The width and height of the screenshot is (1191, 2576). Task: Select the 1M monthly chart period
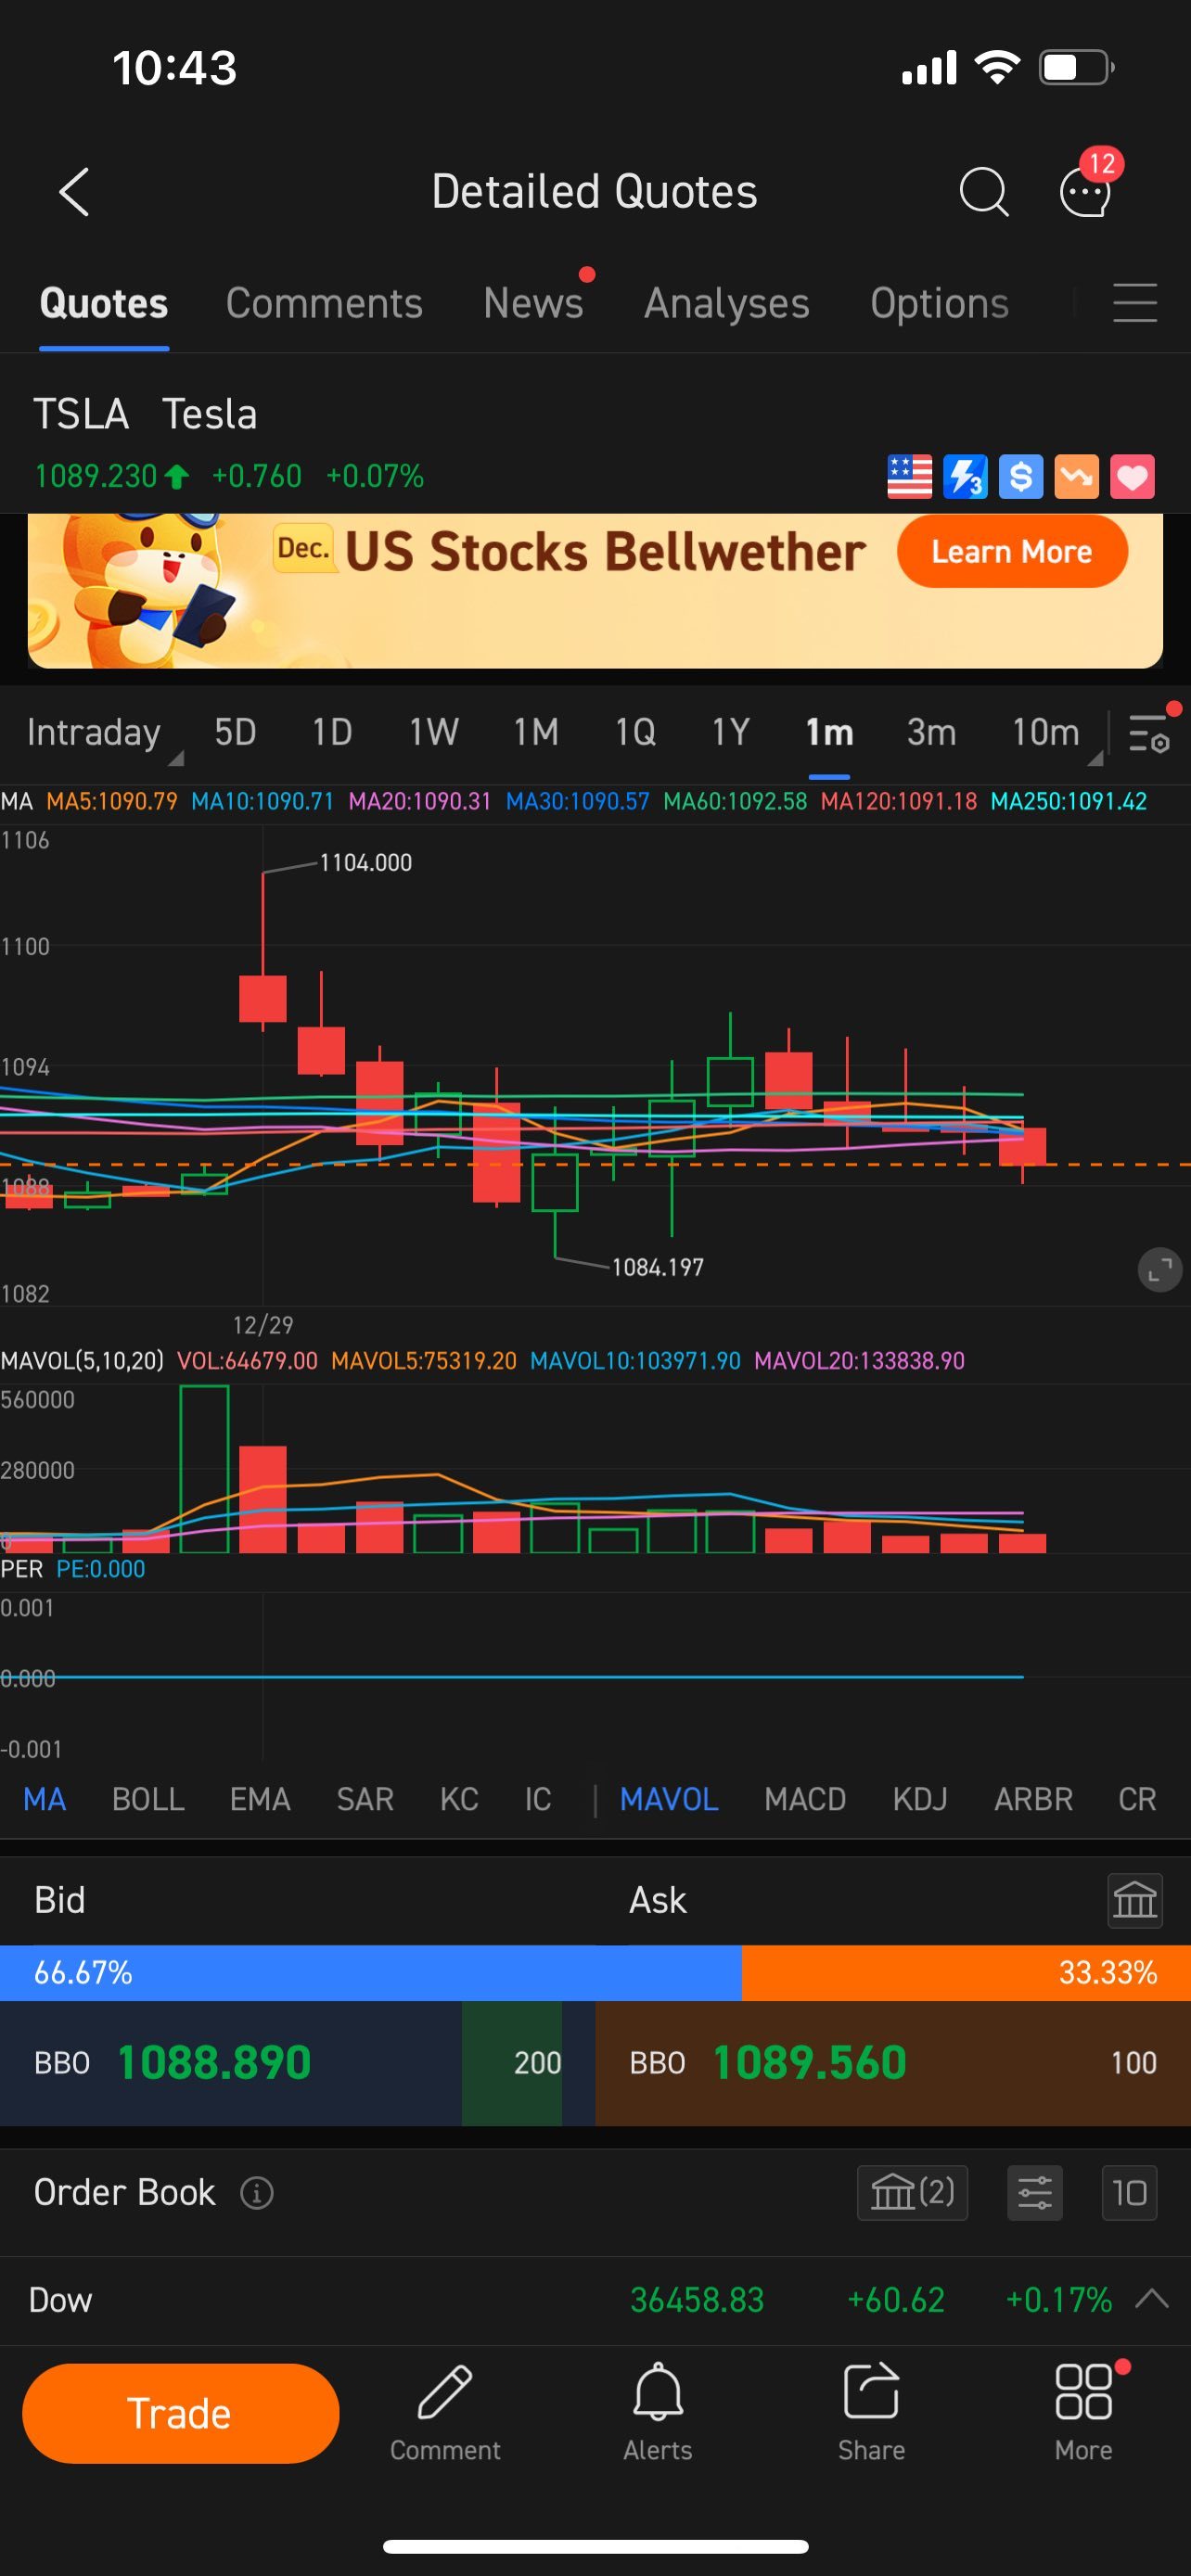point(536,733)
